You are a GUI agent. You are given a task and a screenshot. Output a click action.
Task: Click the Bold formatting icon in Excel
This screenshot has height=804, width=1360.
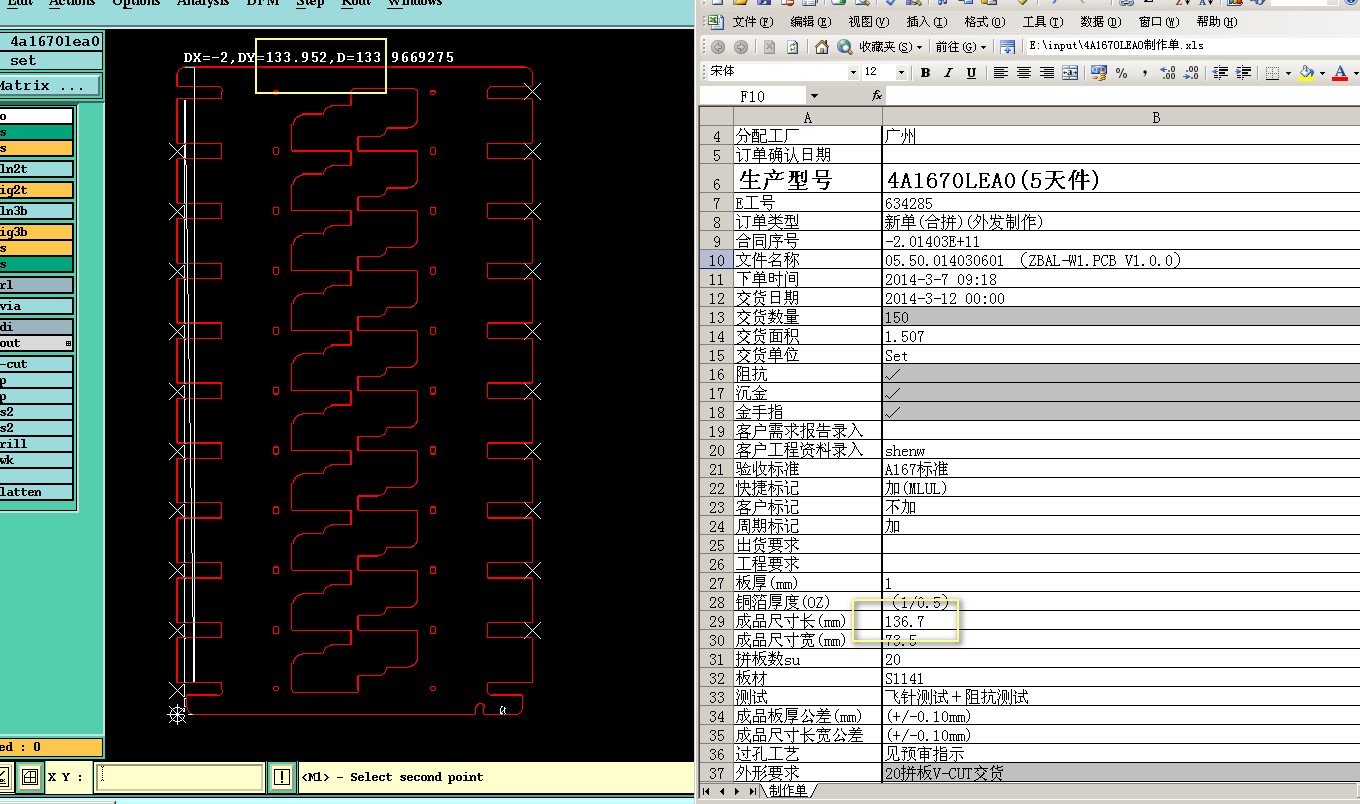coord(926,73)
